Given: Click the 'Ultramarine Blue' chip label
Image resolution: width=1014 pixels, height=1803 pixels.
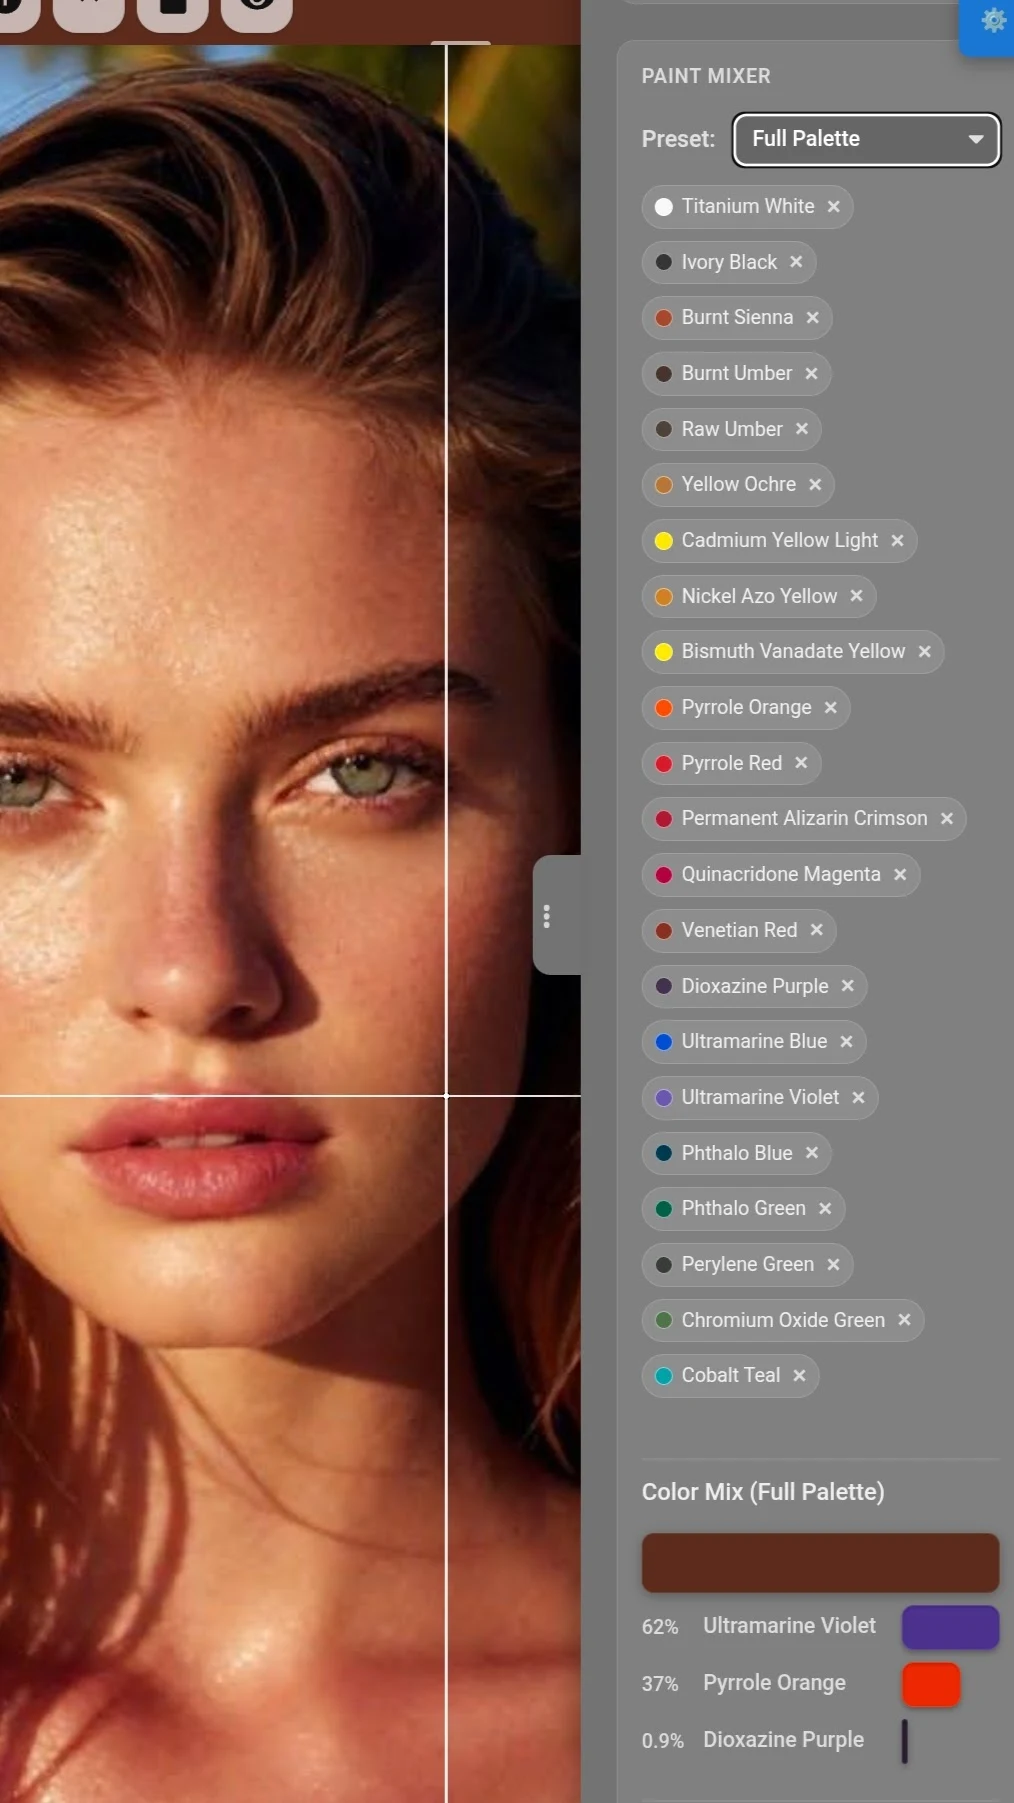Looking at the screenshot, I should click(x=755, y=1041).
